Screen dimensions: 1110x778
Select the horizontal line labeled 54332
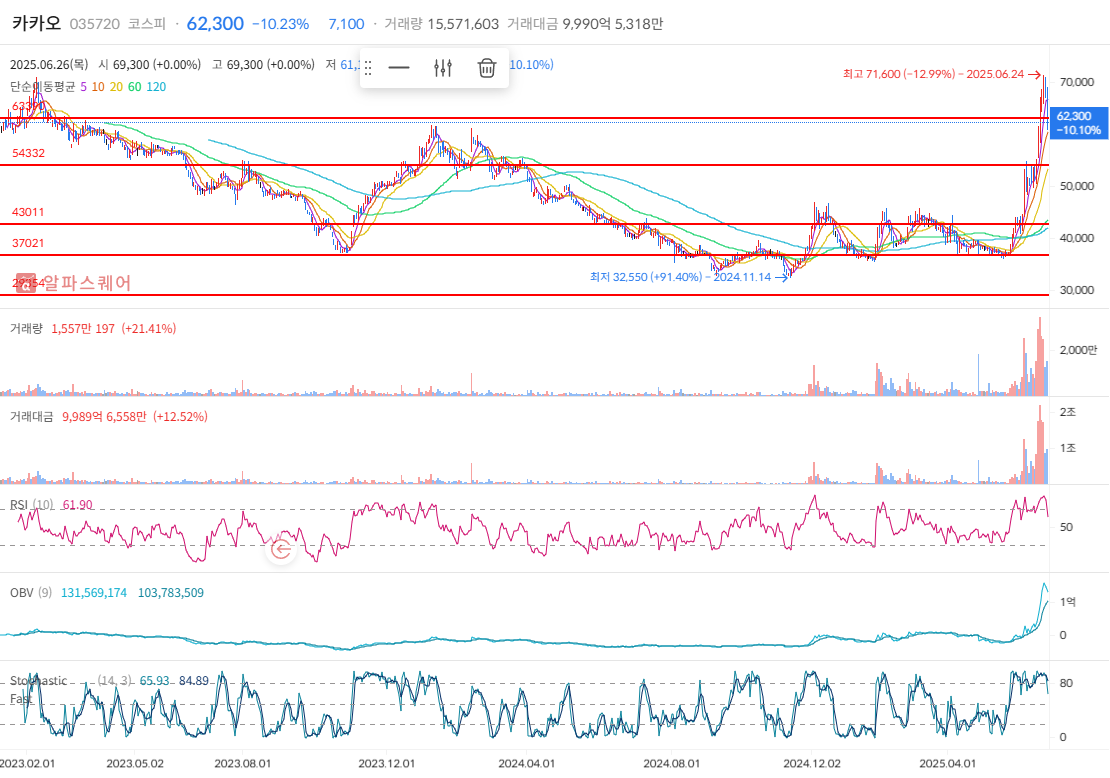(x=524, y=165)
